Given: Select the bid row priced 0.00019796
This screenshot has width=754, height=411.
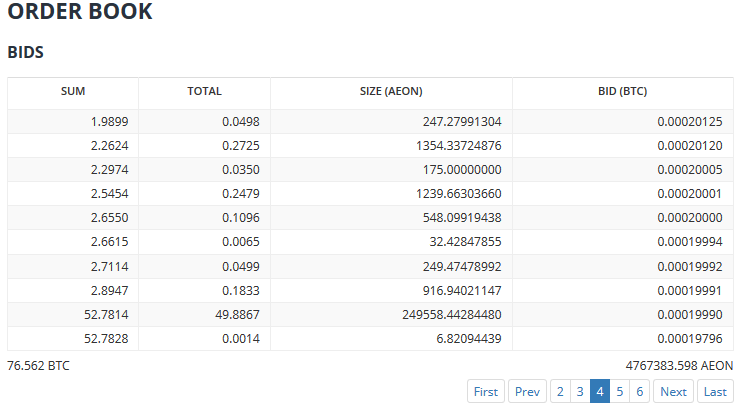Looking at the screenshot, I should (x=370, y=339).
